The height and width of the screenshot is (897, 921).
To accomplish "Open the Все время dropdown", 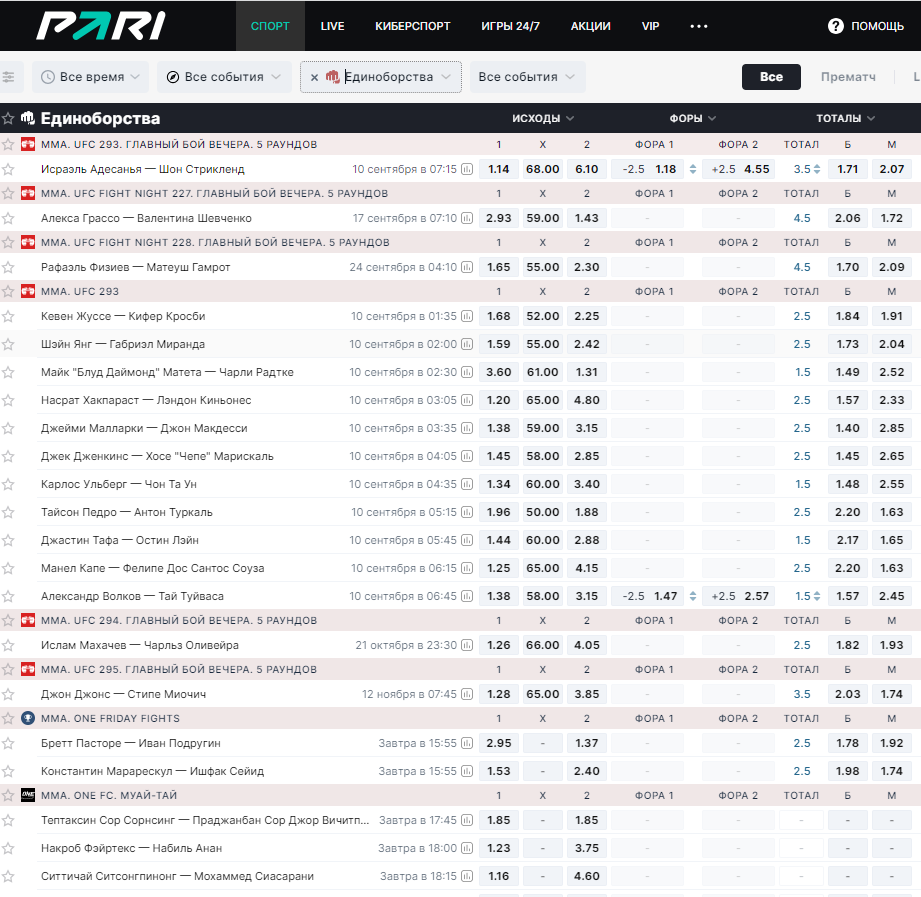I will point(90,77).
